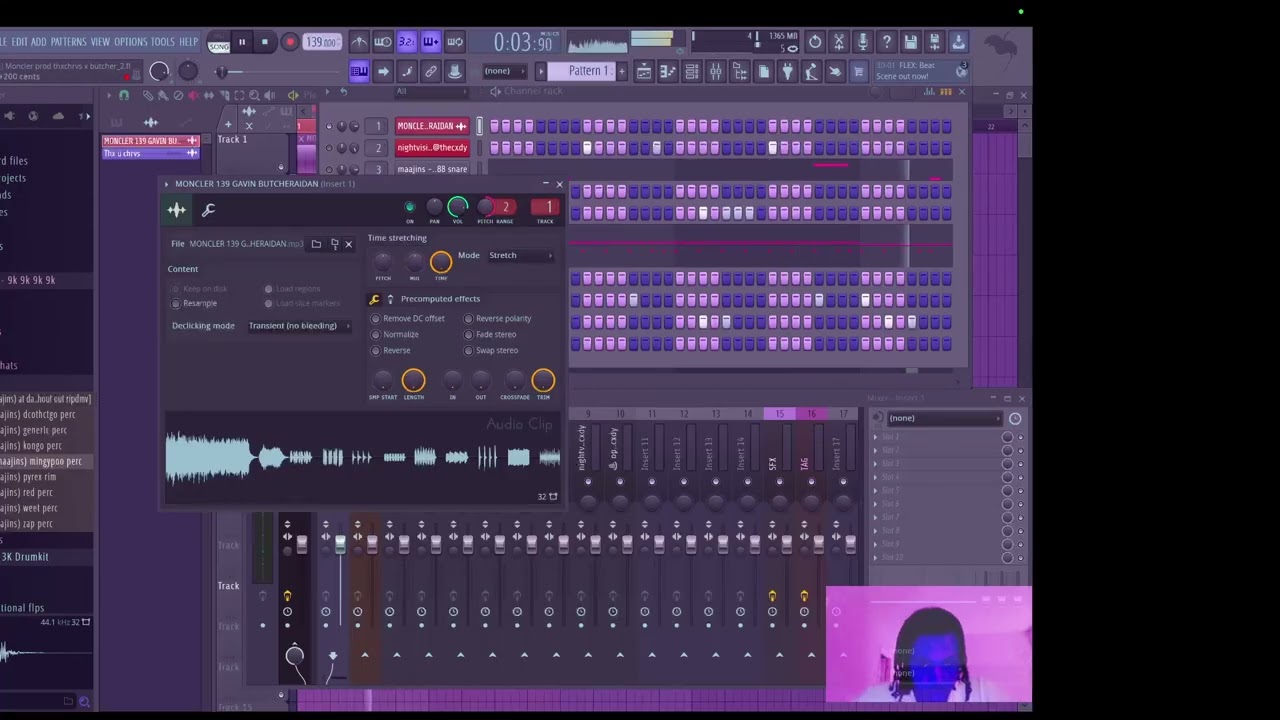The width and height of the screenshot is (1280, 720).
Task: Adjust the sampler VOL knob
Action: [458, 207]
